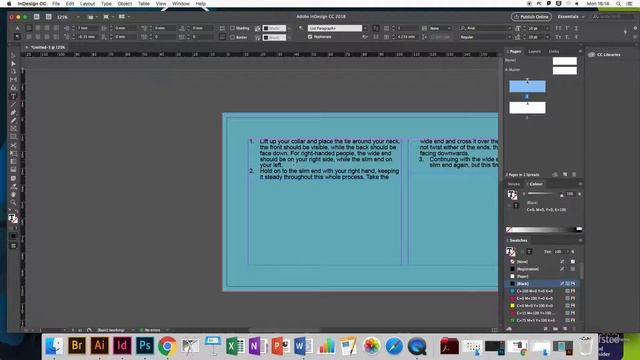
Task: Select the Line tool
Action: pos(13,104)
